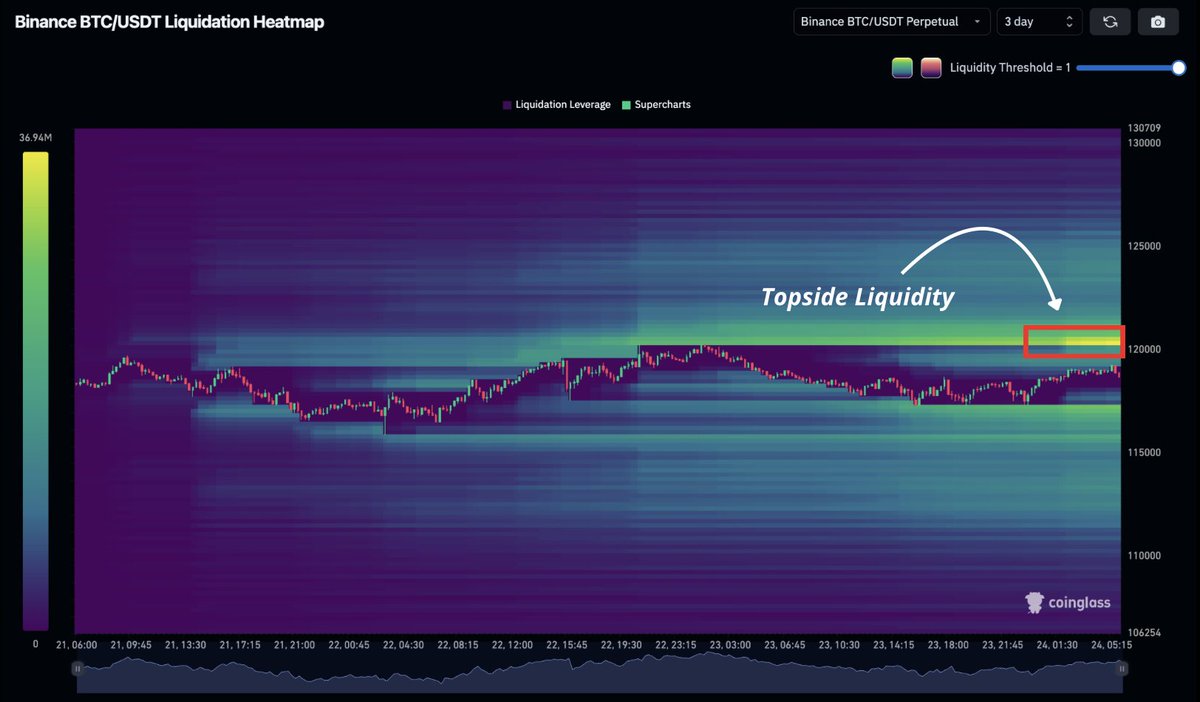Click the 130000 price axis label
This screenshot has height=702, width=1200.
pyautogui.click(x=1145, y=143)
